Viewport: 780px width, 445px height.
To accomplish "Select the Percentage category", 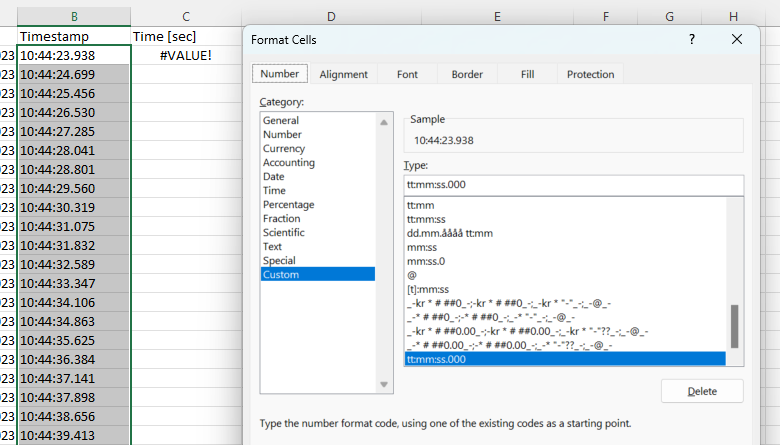I will point(318,204).
